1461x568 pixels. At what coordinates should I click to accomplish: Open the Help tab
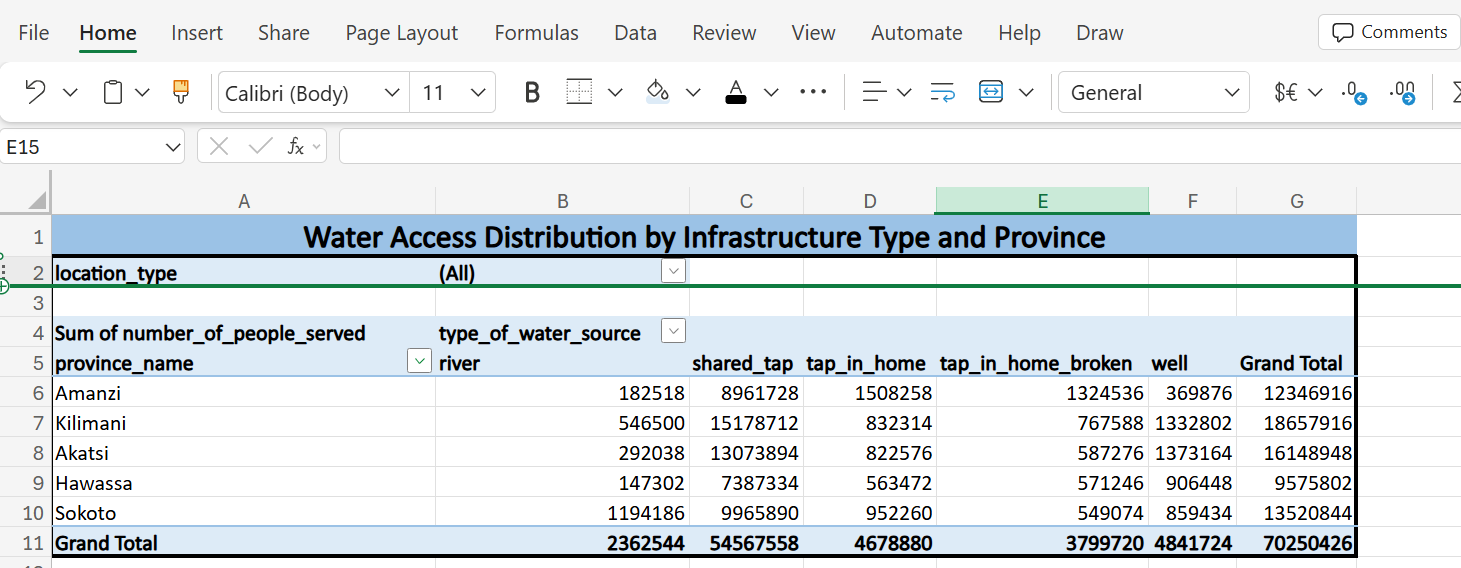[1019, 33]
